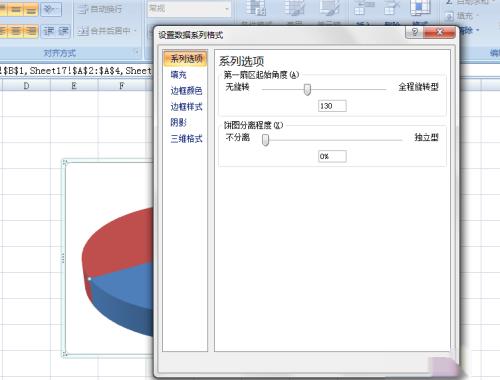
Task: Open the 边框颜色 section
Action: pyautogui.click(x=186, y=91)
